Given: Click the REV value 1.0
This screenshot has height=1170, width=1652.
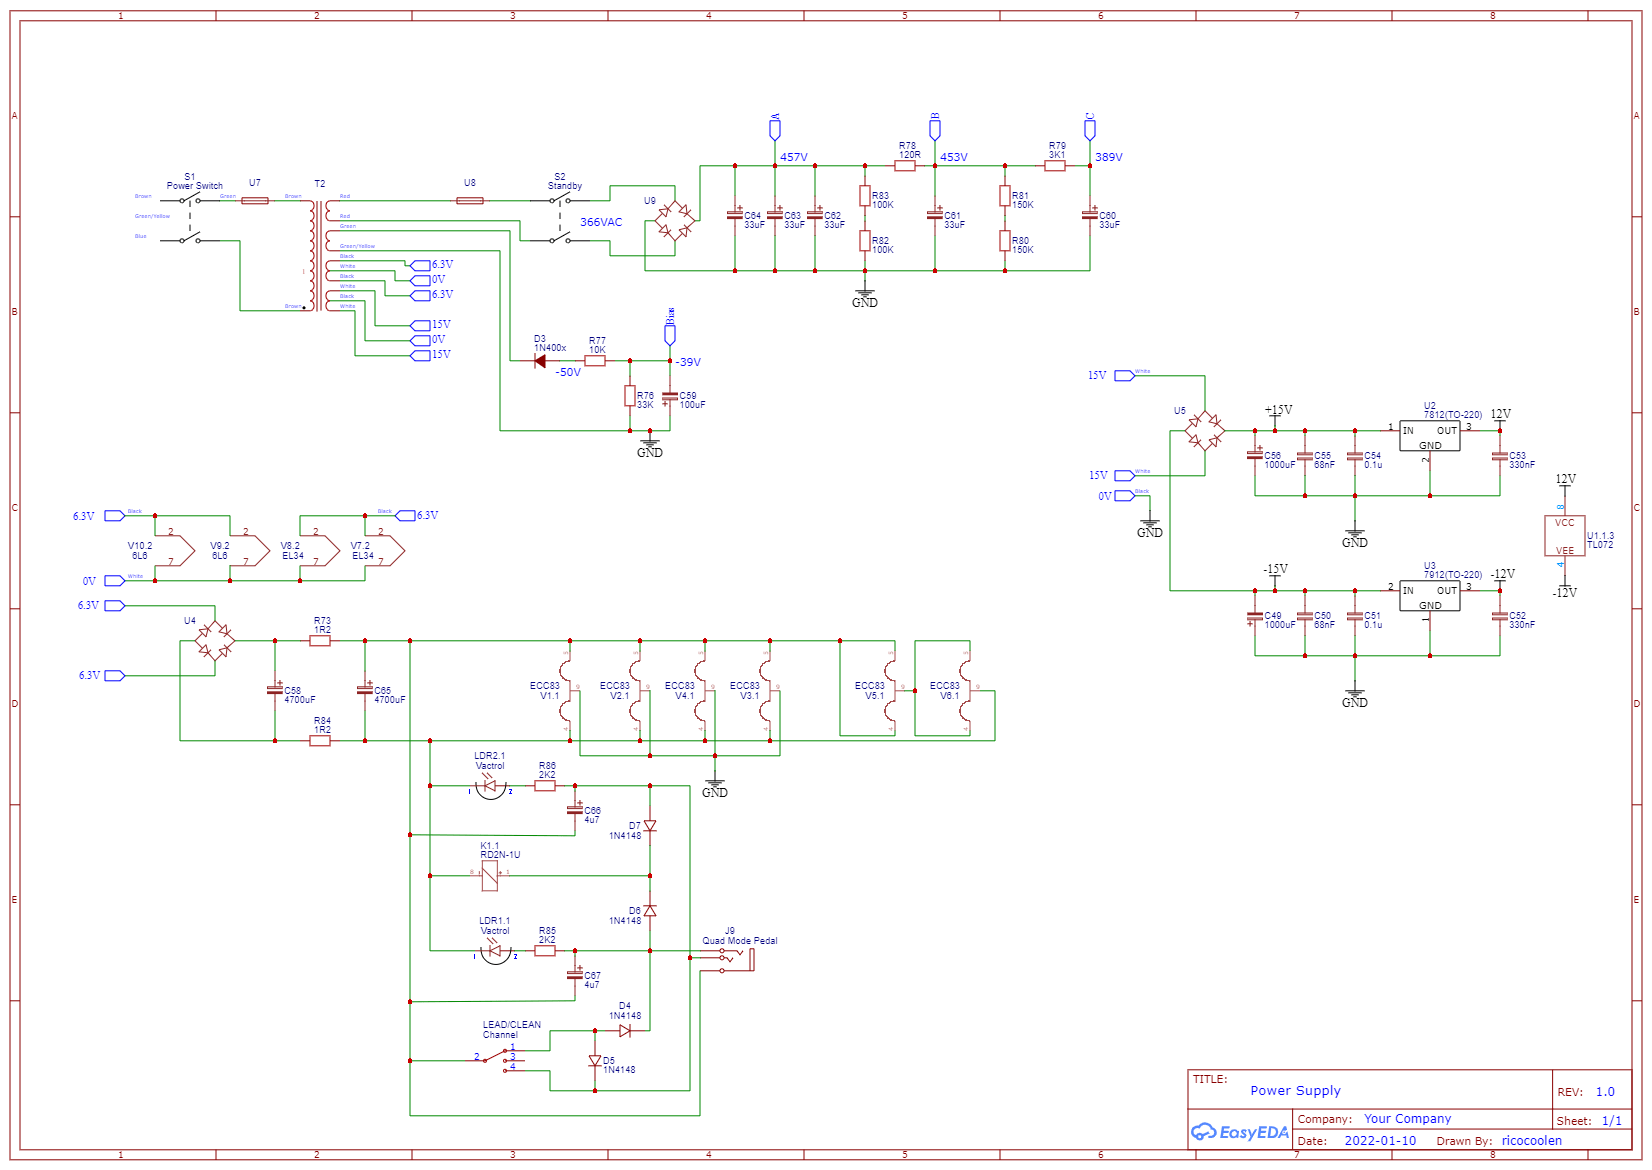Looking at the screenshot, I should coord(1605,1092).
